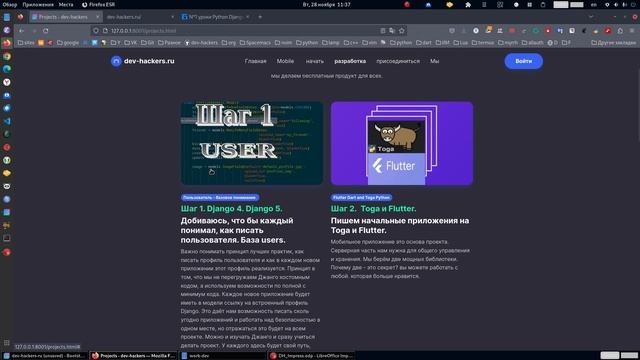640x360 pixels.
Task: Open the translate page icon in address bar
Action: pyautogui.click(x=392, y=31)
